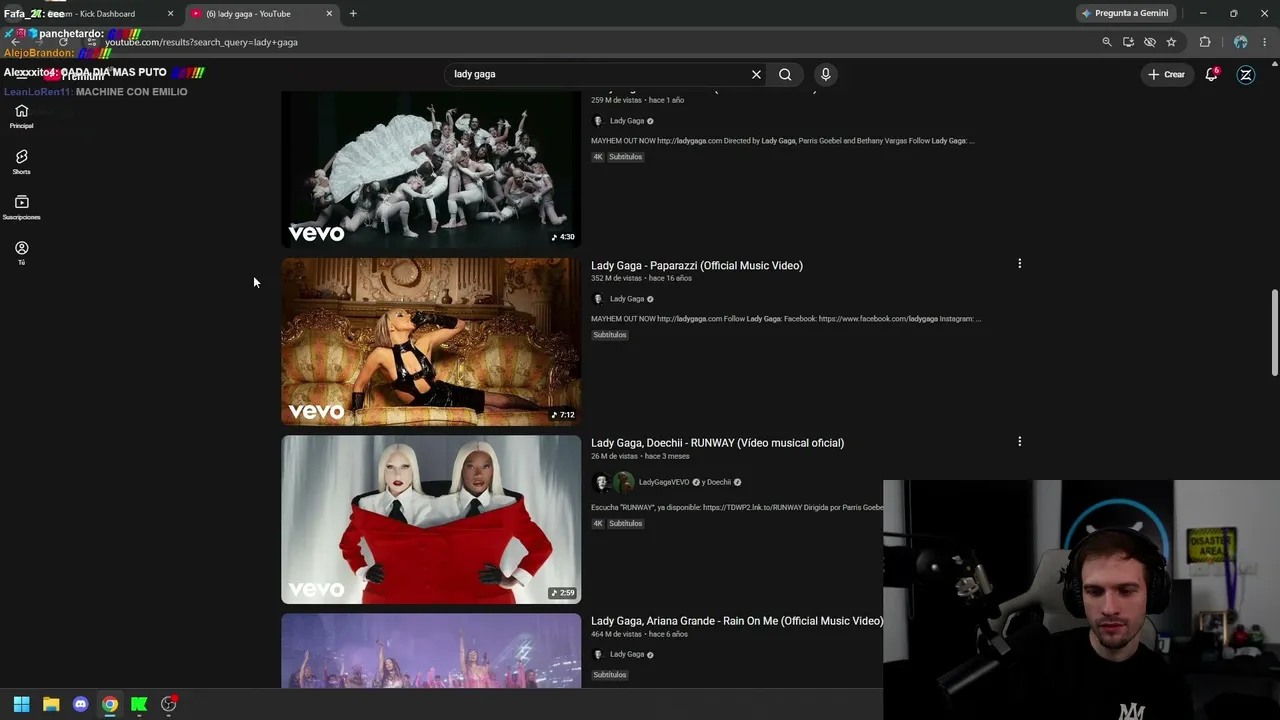Open Lady Gaga channel under Rain On Me

click(x=627, y=654)
